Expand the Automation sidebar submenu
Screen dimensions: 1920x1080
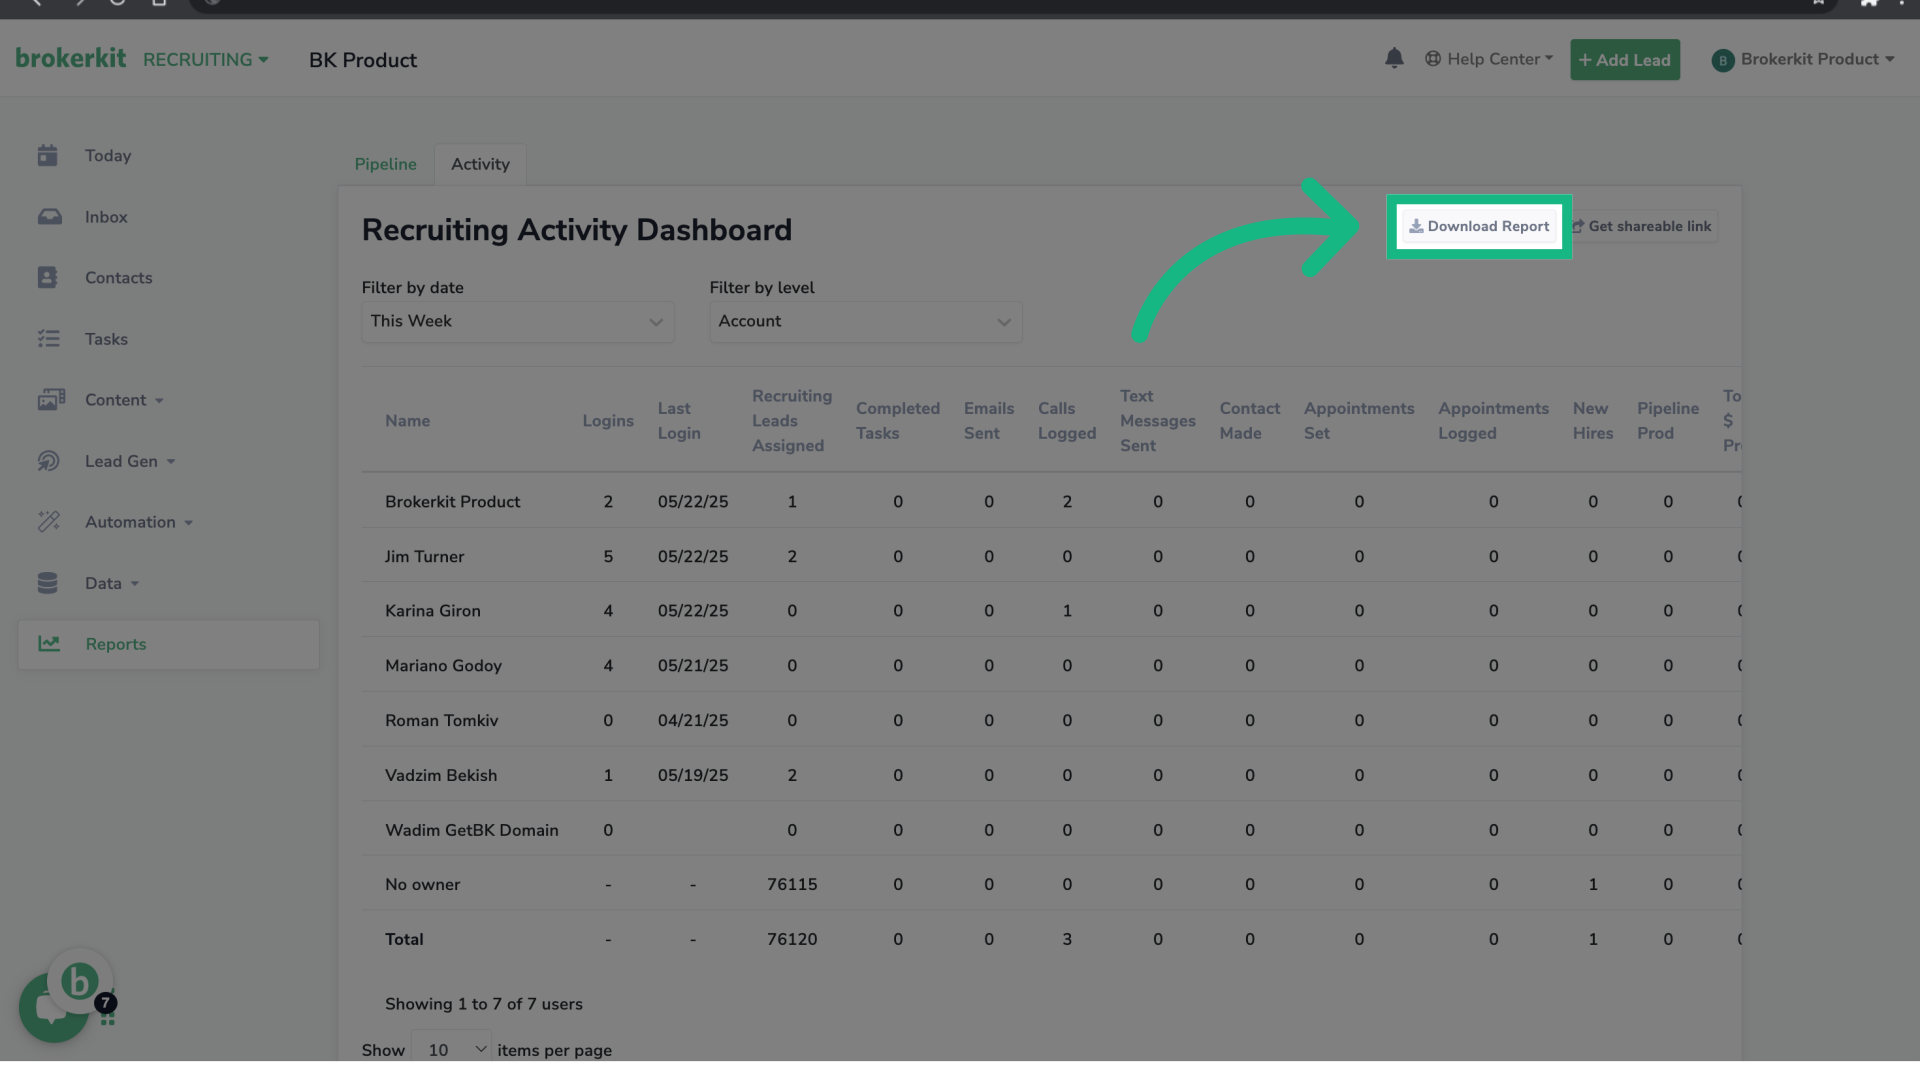coord(139,522)
